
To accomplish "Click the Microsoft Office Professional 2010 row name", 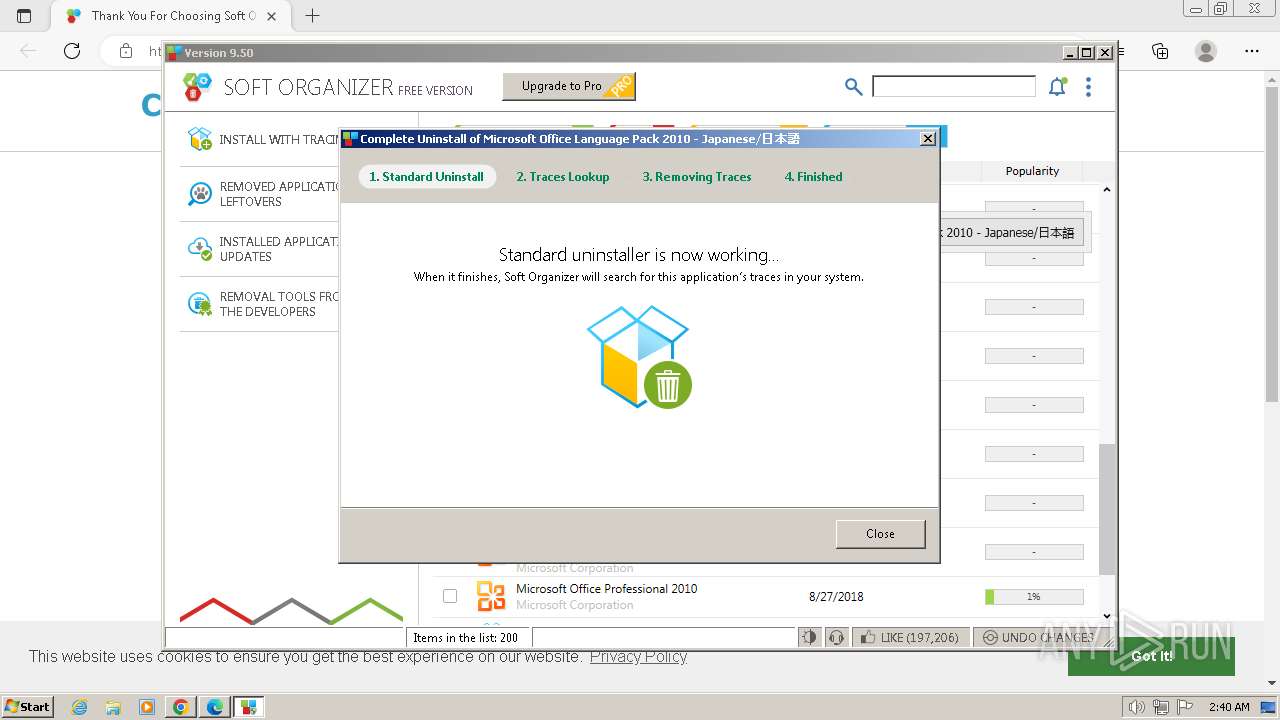I will (607, 589).
